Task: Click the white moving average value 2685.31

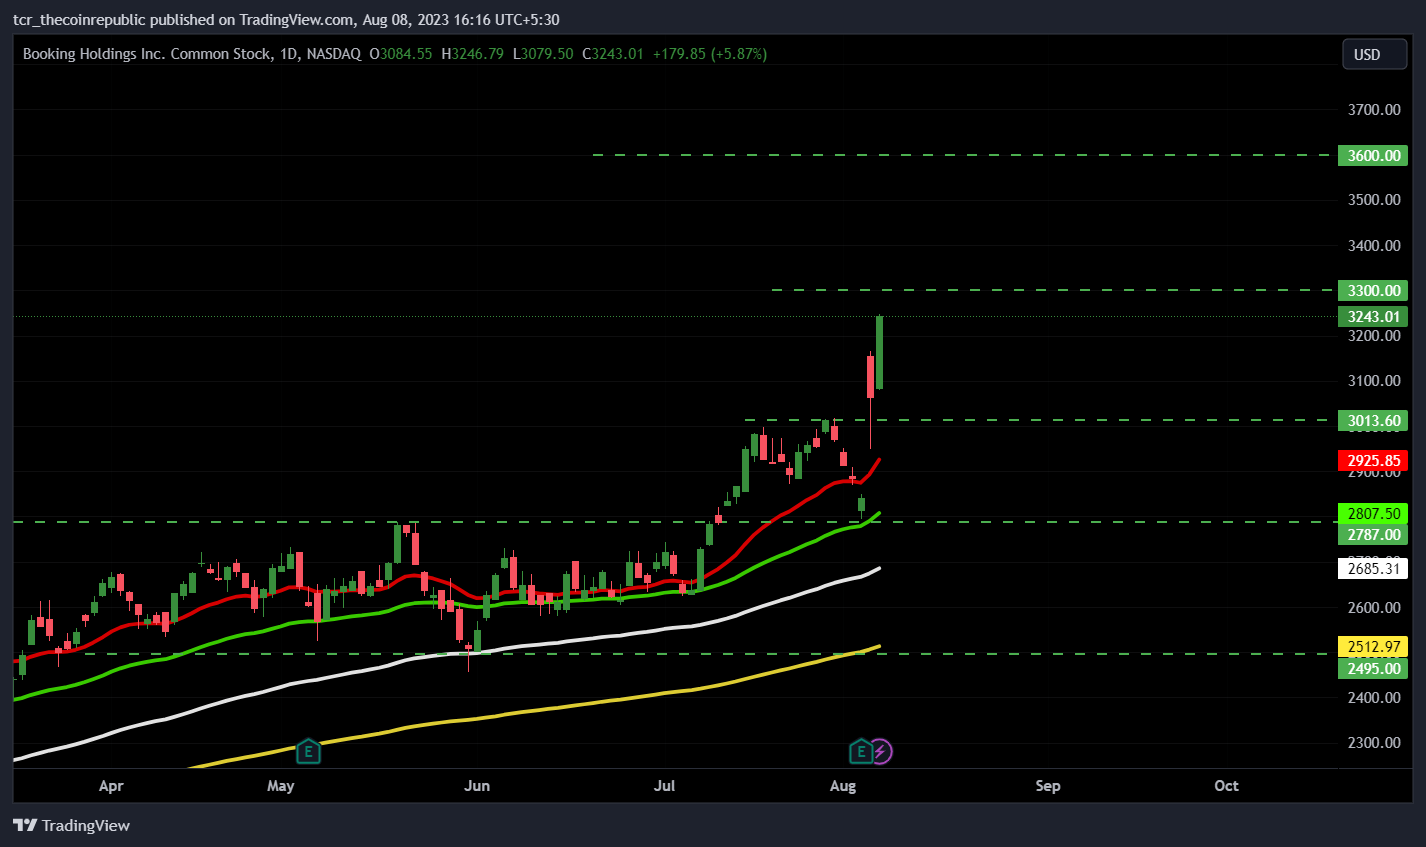Action: click(x=1373, y=569)
